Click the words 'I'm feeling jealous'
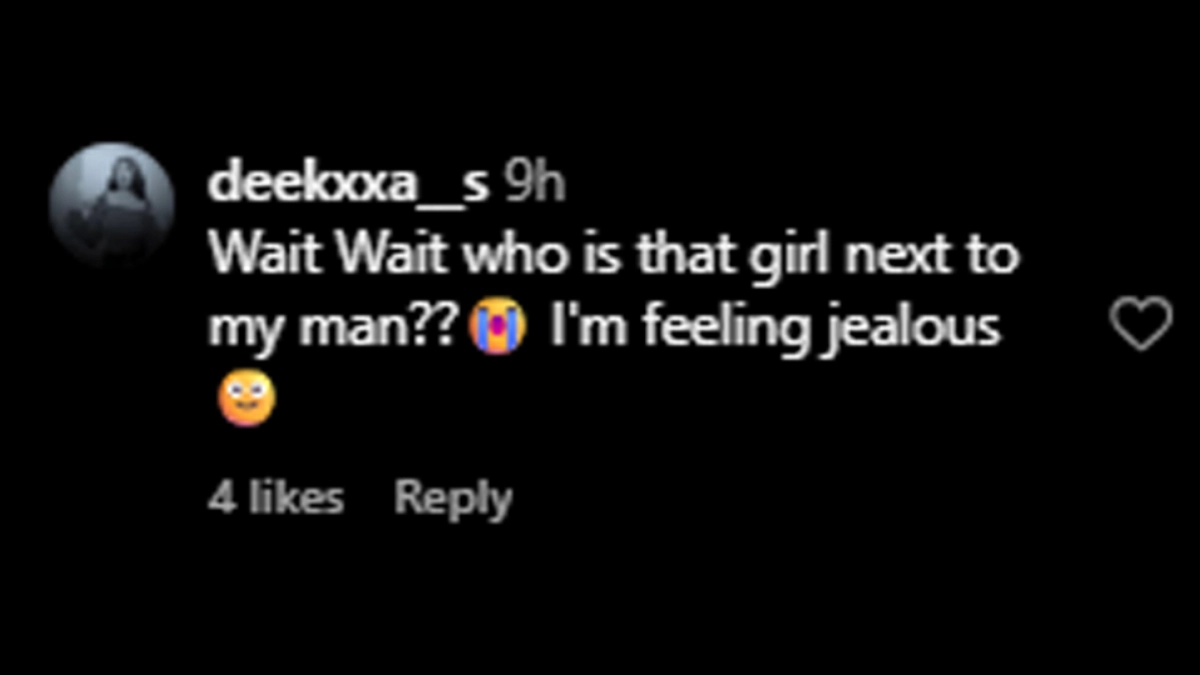This screenshot has height=675, width=1200. coord(775,330)
